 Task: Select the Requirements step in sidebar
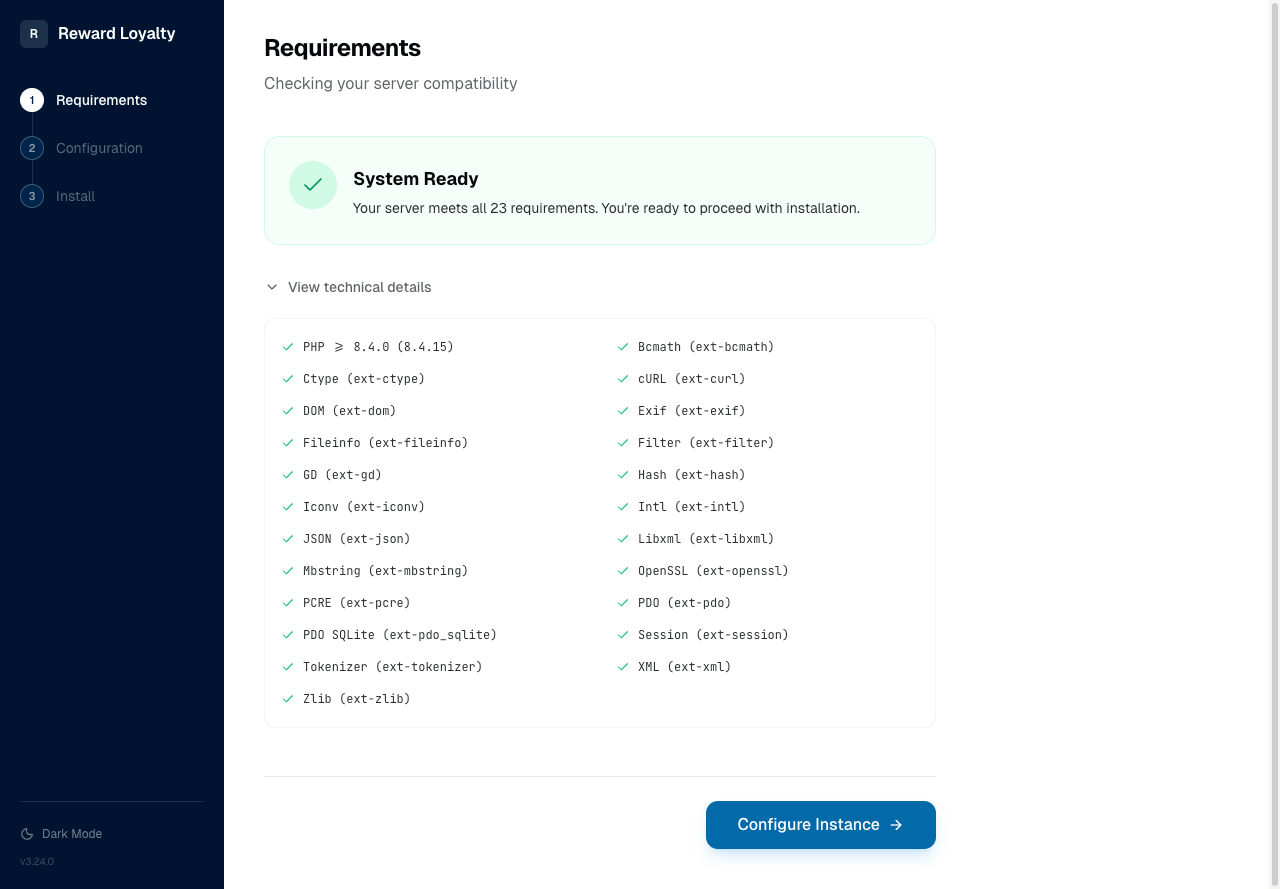[x=101, y=100]
